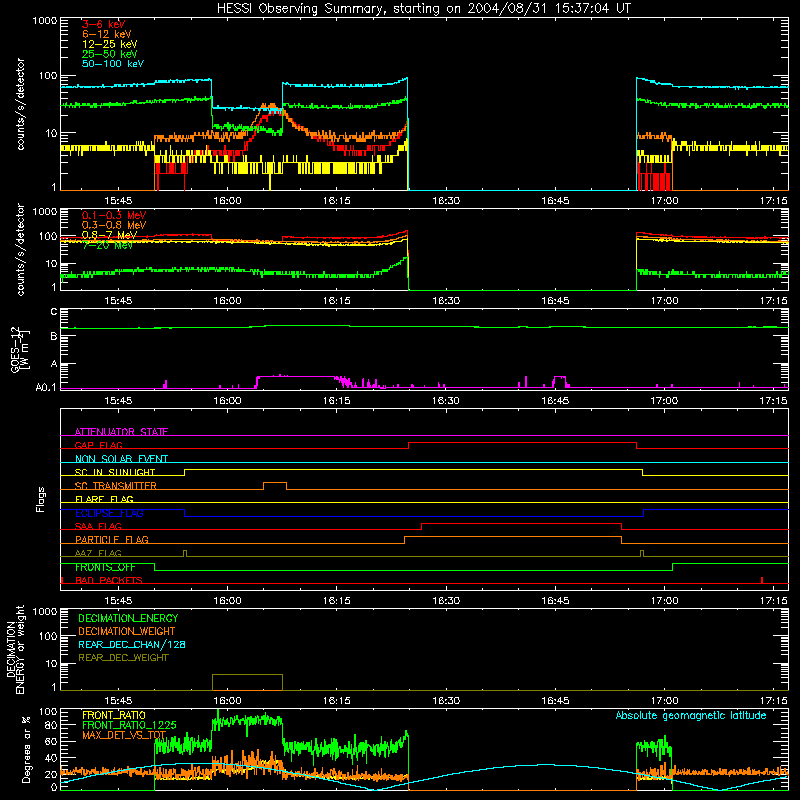Select the AAZ_FLAG label

point(98,553)
